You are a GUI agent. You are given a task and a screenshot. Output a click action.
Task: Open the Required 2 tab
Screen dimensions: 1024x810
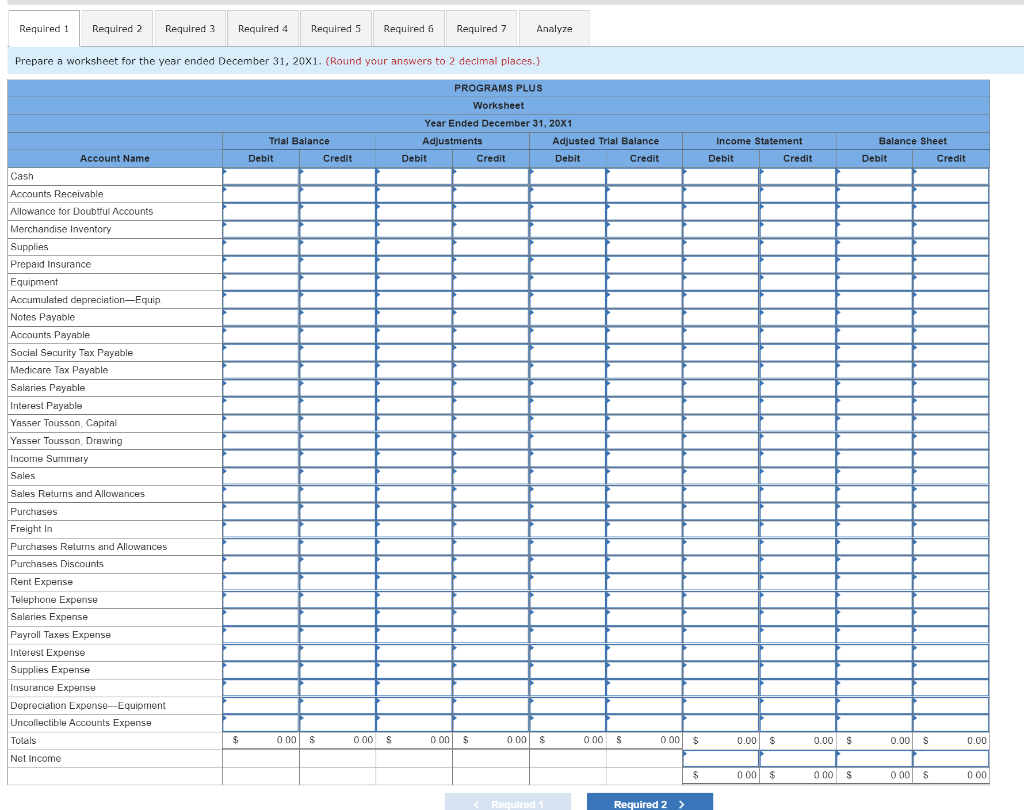click(117, 29)
